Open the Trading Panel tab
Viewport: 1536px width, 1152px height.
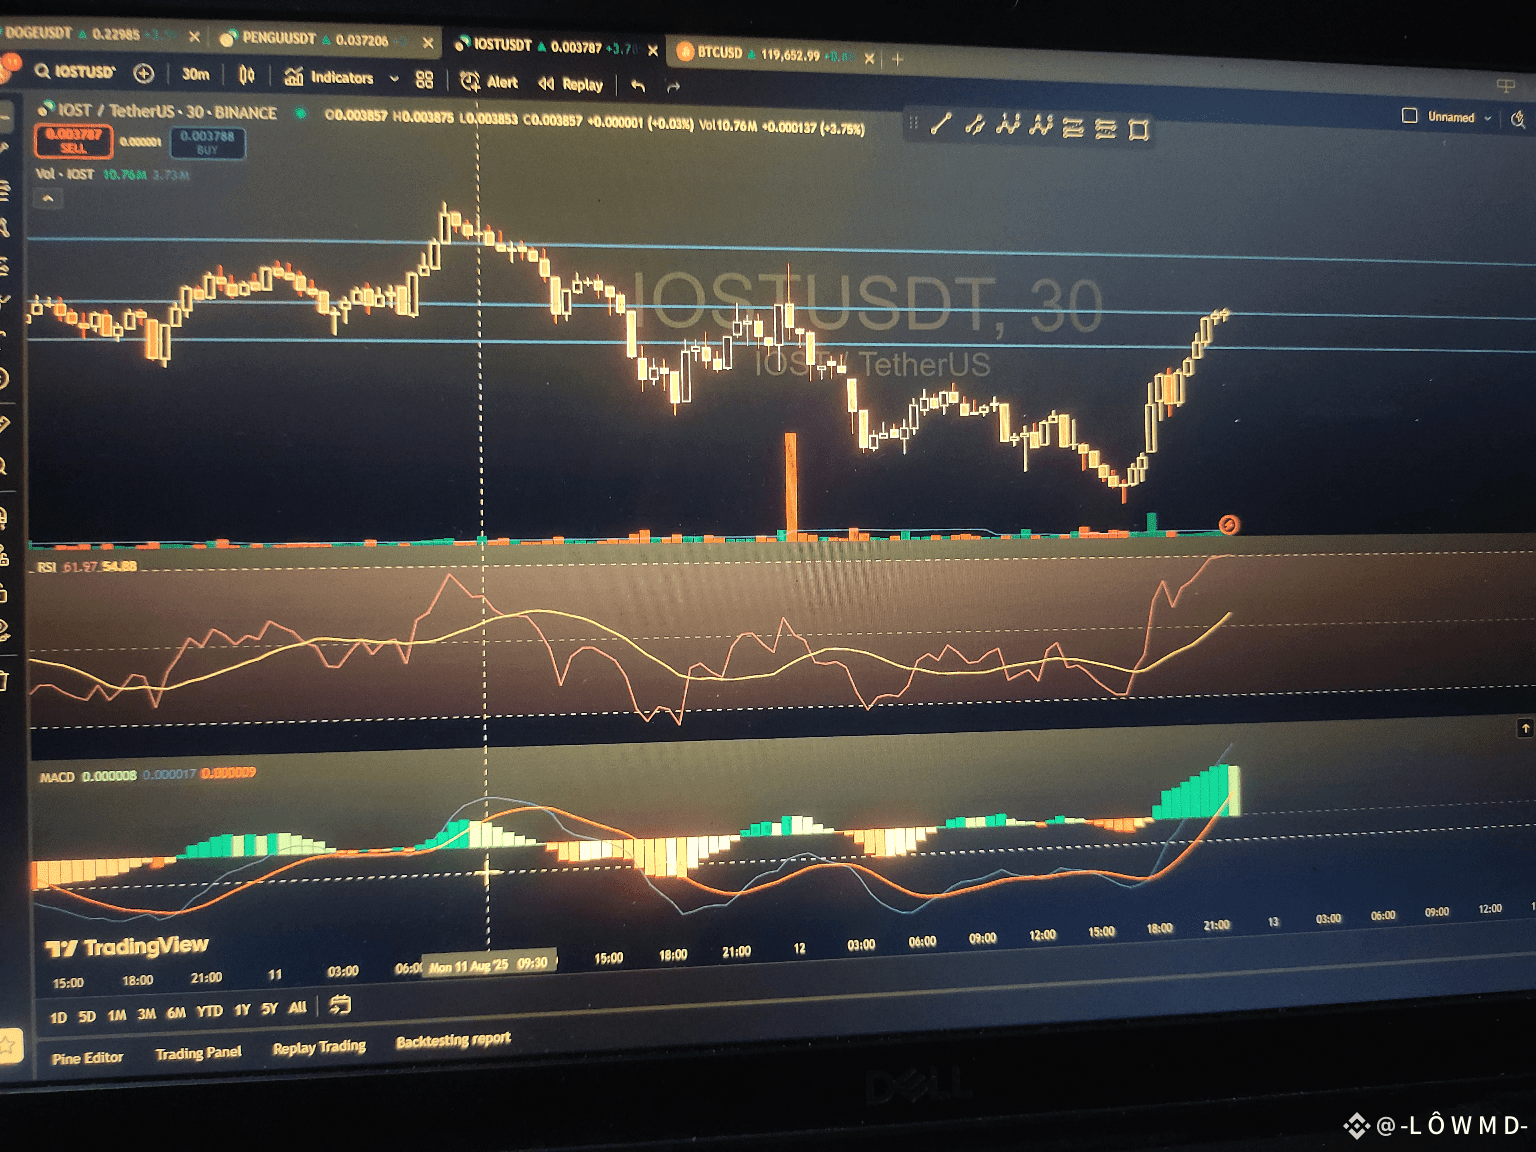pyautogui.click(x=198, y=1053)
